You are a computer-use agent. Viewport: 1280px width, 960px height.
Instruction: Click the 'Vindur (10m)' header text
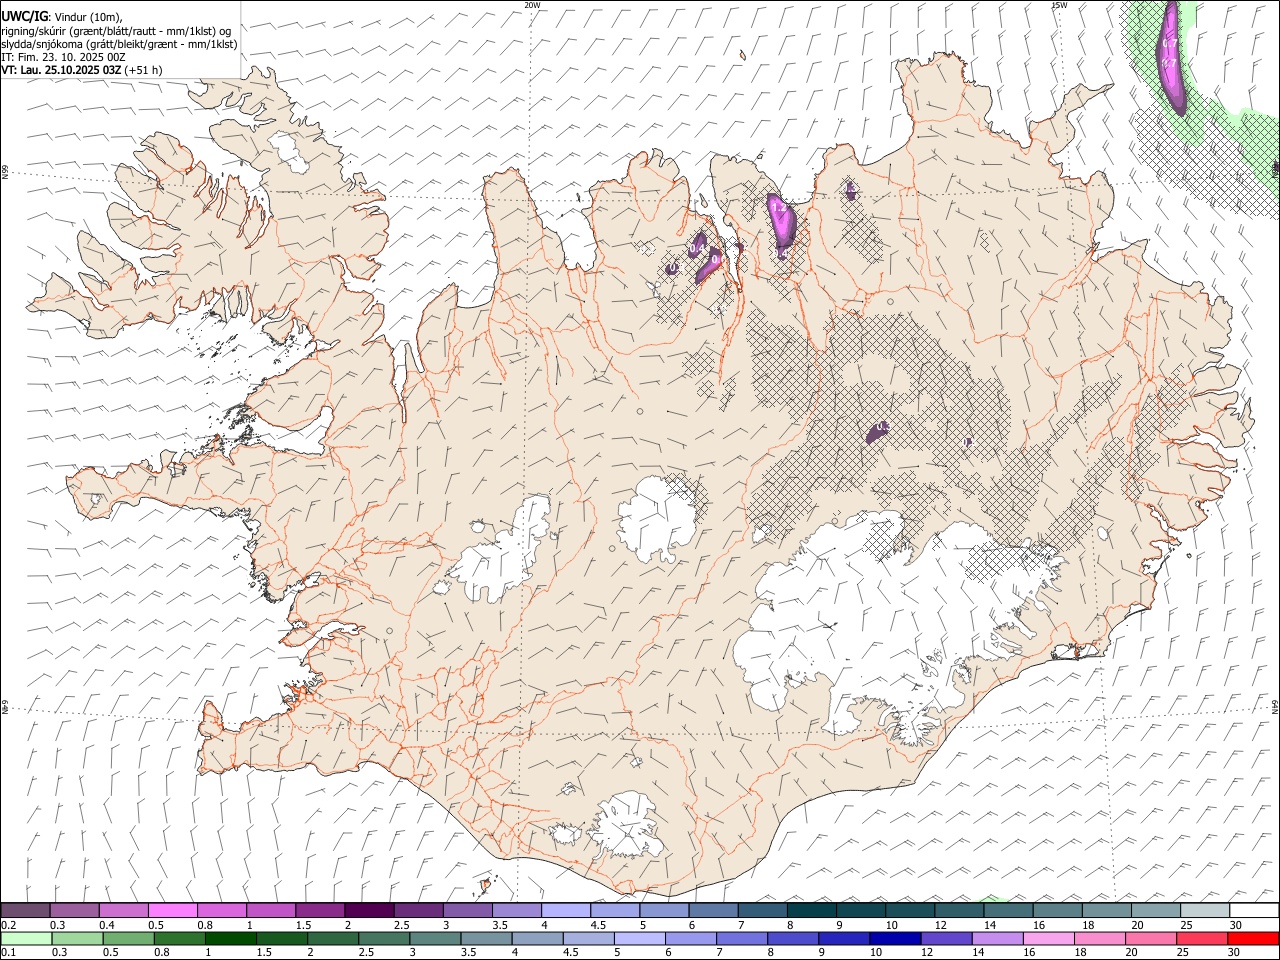89,17
